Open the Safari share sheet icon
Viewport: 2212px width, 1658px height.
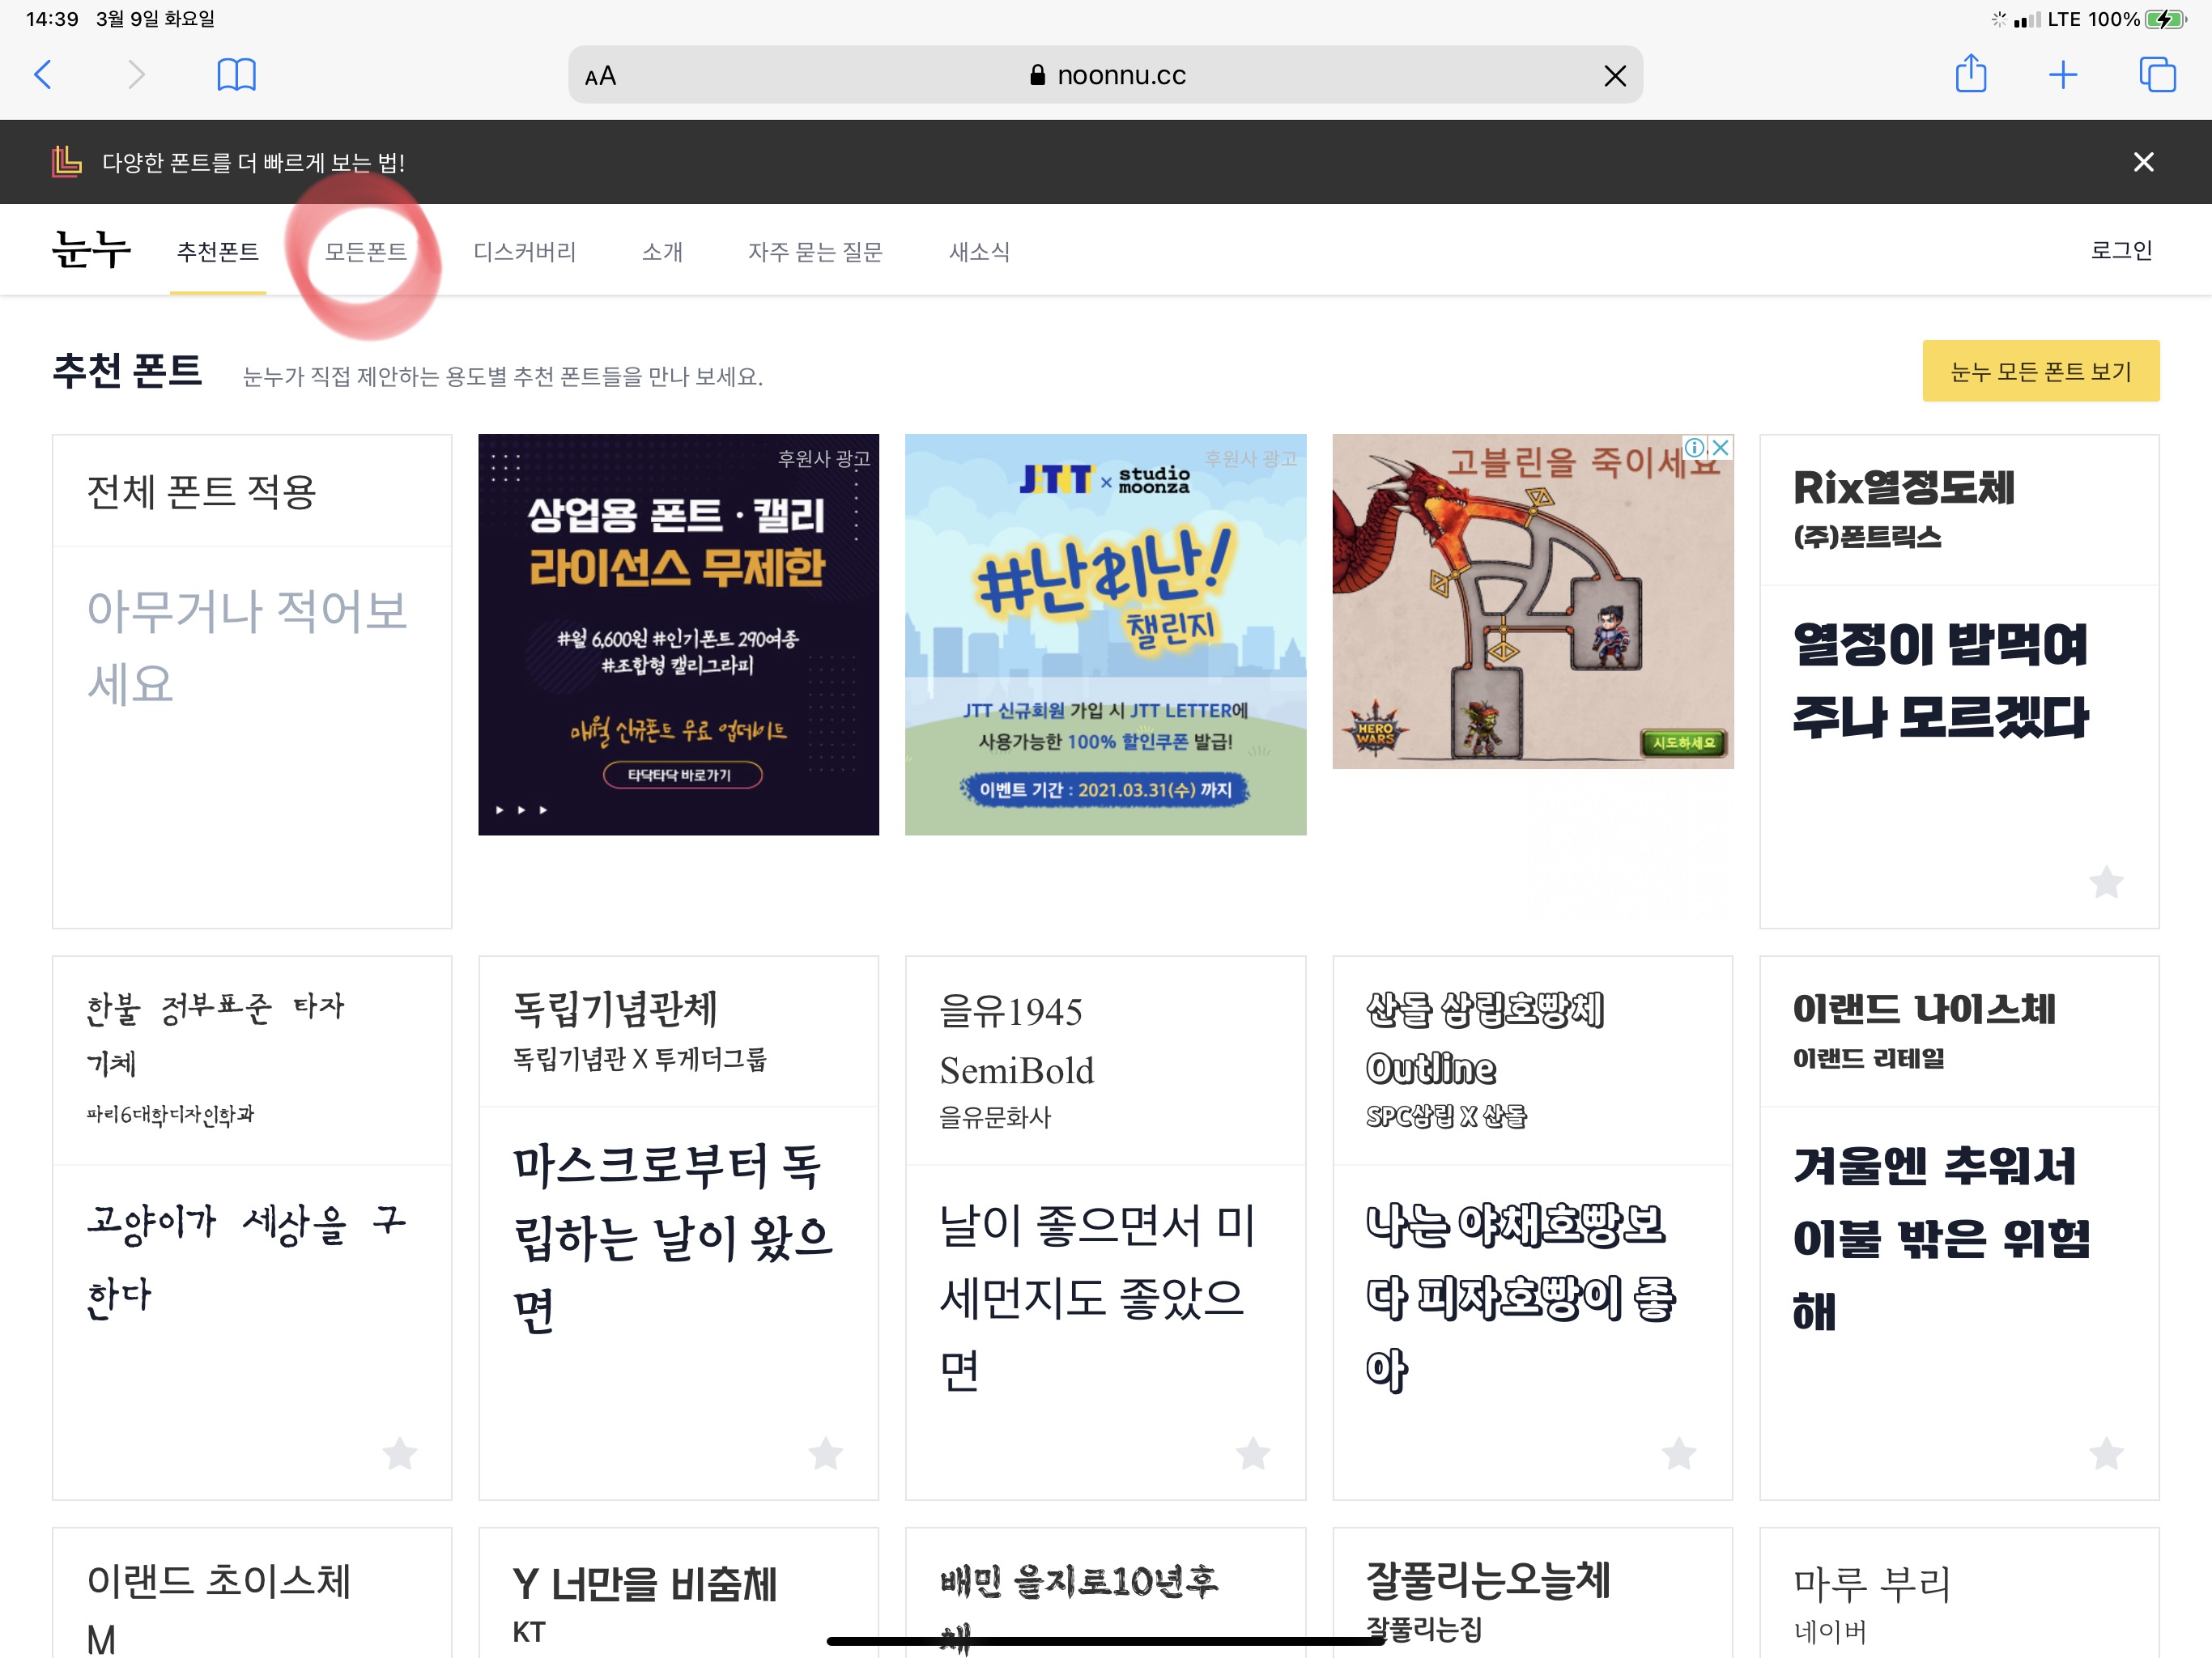click(x=1970, y=74)
